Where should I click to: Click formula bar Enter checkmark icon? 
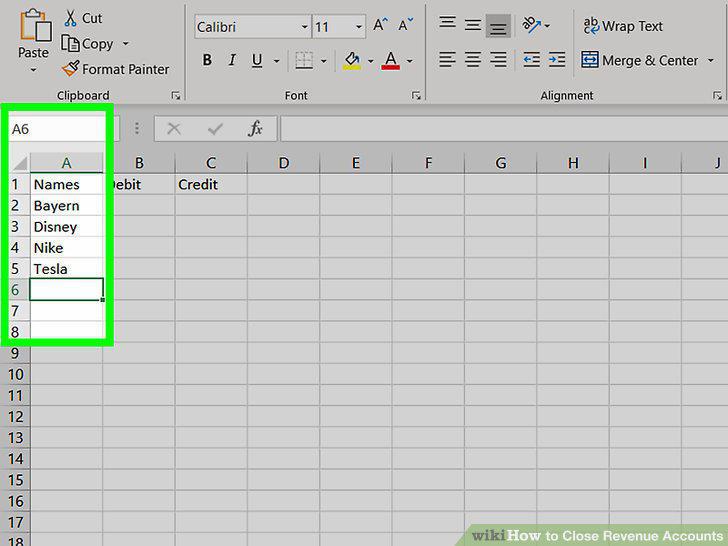215,129
